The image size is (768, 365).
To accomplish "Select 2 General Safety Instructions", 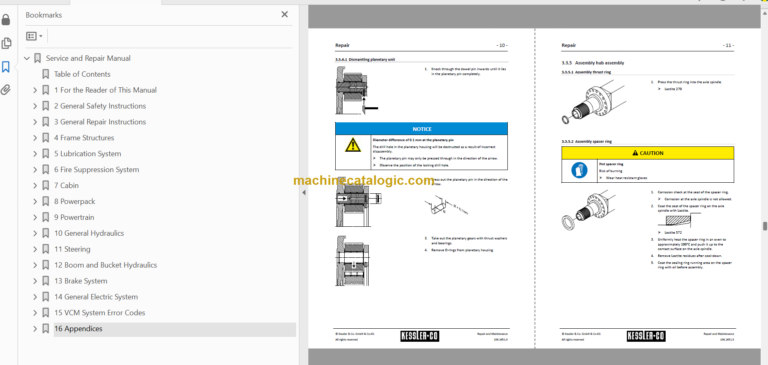I will point(100,106).
